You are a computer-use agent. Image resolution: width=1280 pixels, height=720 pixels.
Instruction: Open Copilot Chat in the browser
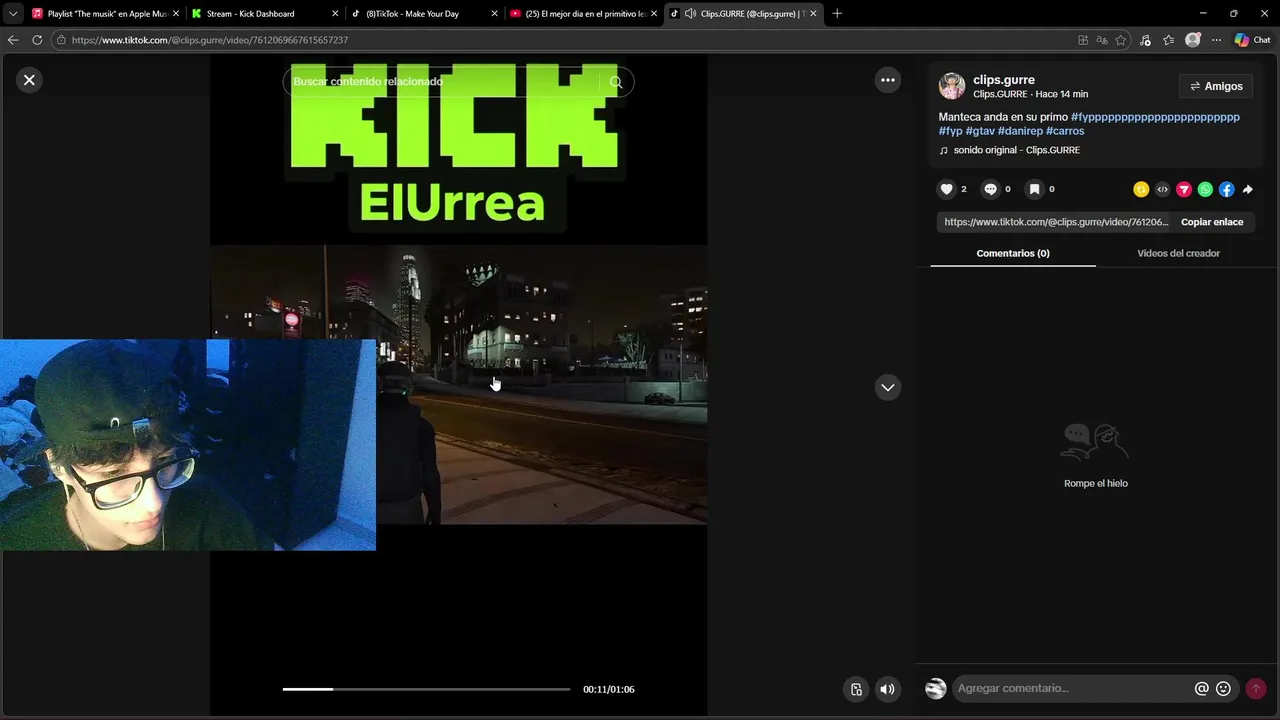tap(1253, 40)
